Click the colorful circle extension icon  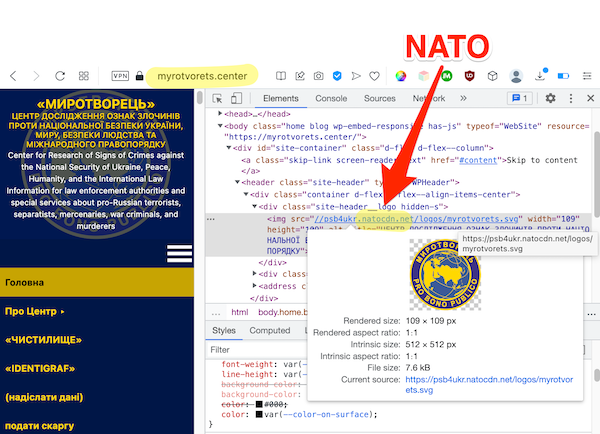[401, 76]
